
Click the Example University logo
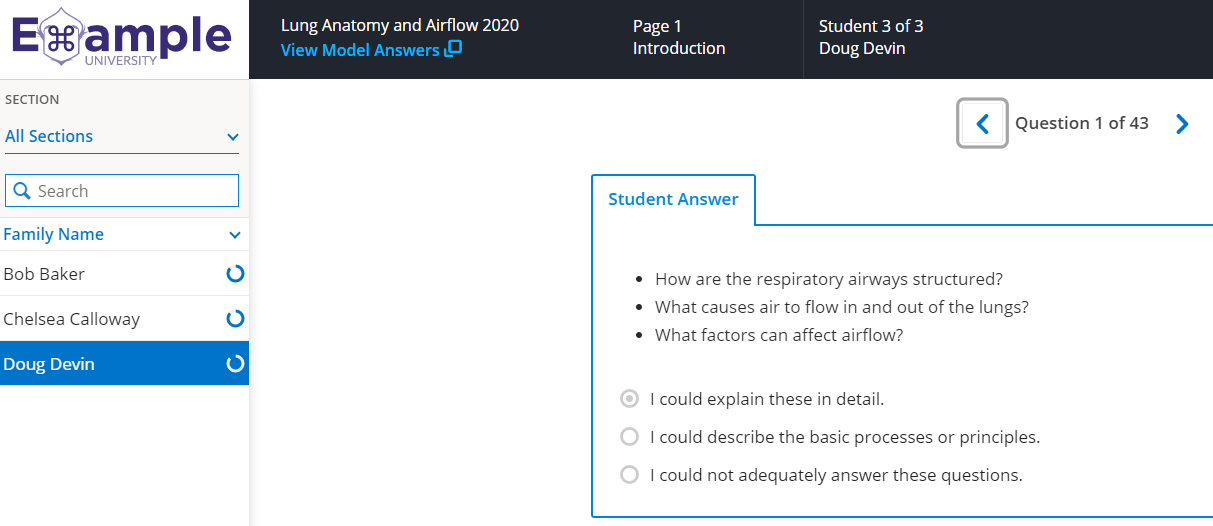pos(121,39)
